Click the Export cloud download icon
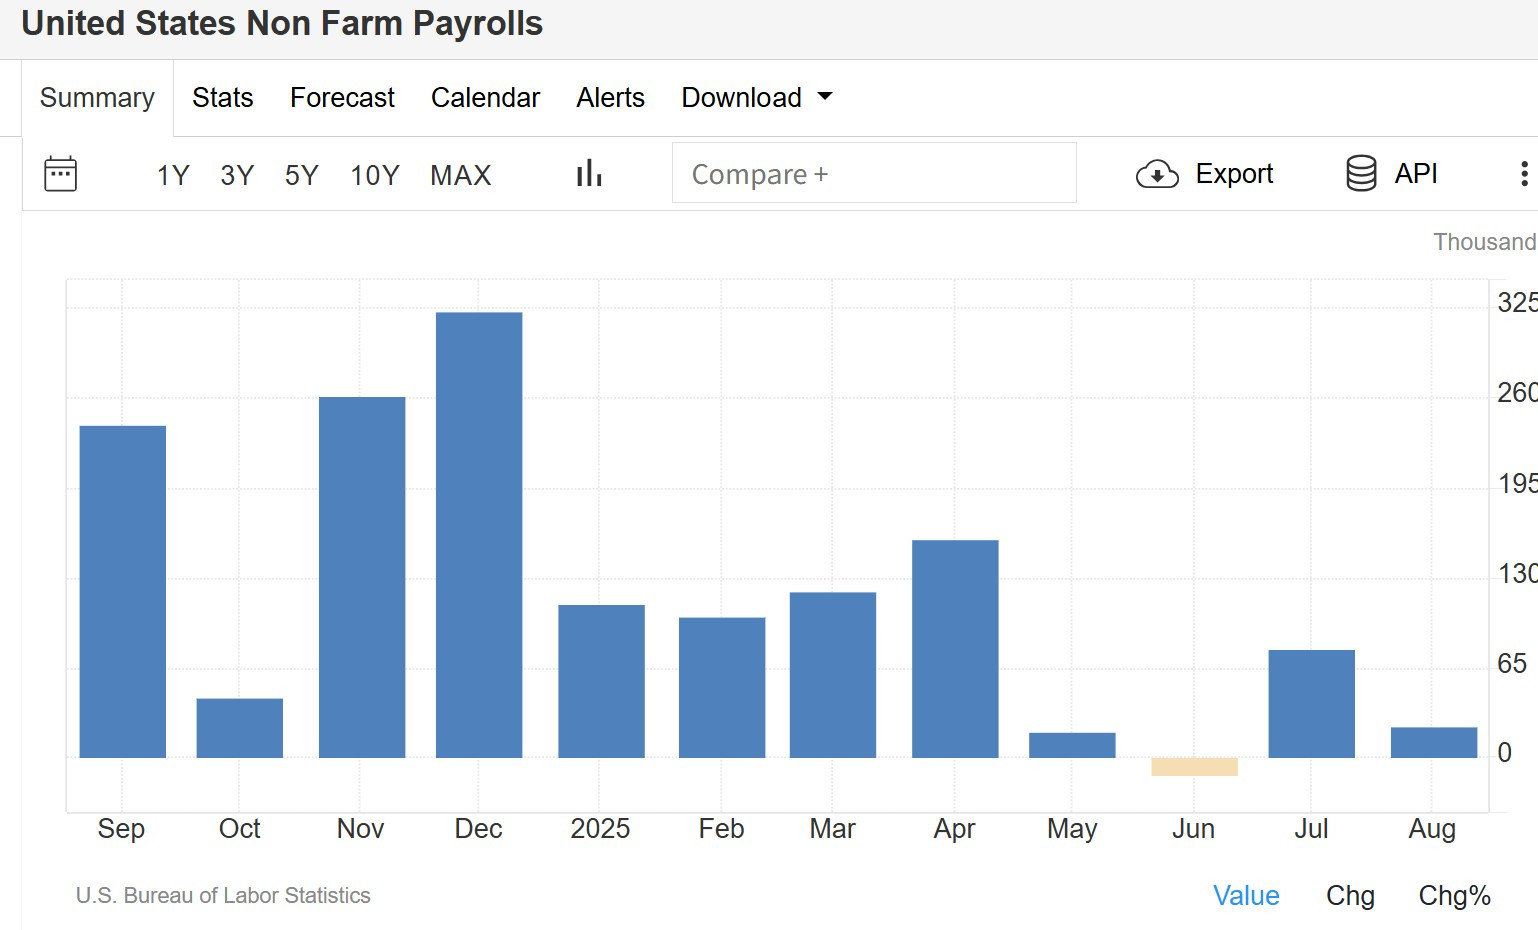This screenshot has height=930, width=1538. [x=1157, y=174]
